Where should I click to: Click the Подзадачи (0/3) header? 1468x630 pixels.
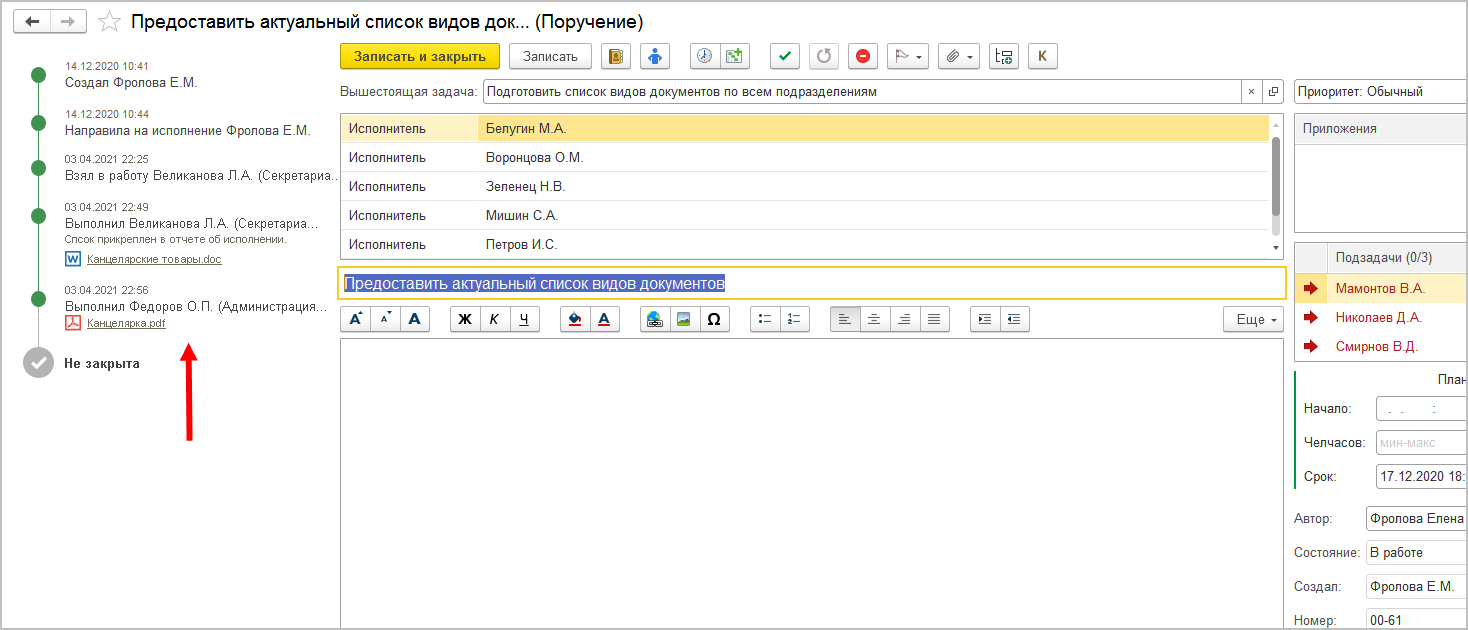pyautogui.click(x=1396, y=258)
